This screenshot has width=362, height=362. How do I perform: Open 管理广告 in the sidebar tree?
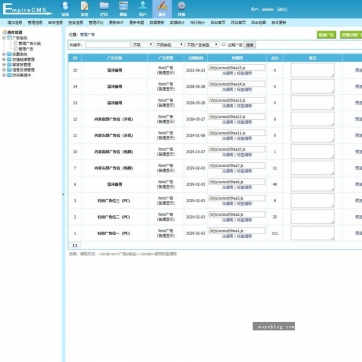[x=26, y=49]
